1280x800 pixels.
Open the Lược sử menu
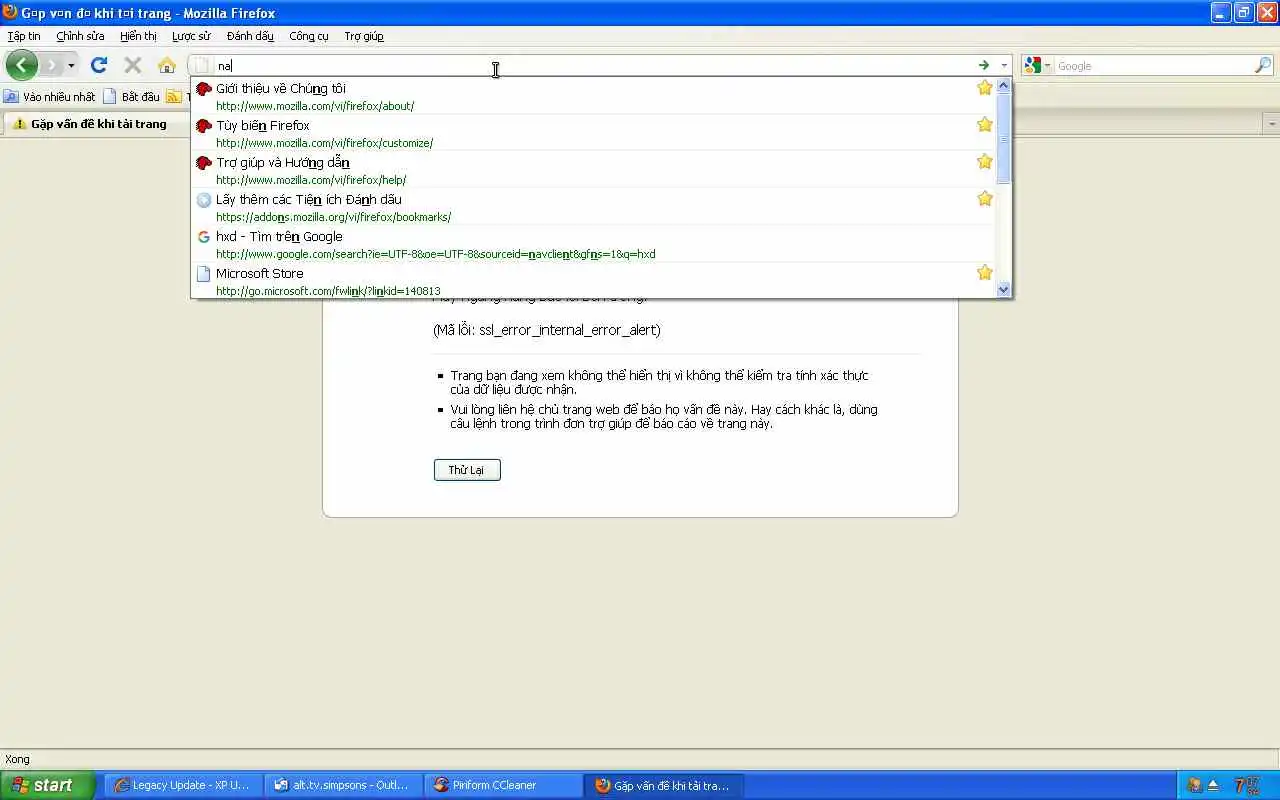tap(191, 36)
